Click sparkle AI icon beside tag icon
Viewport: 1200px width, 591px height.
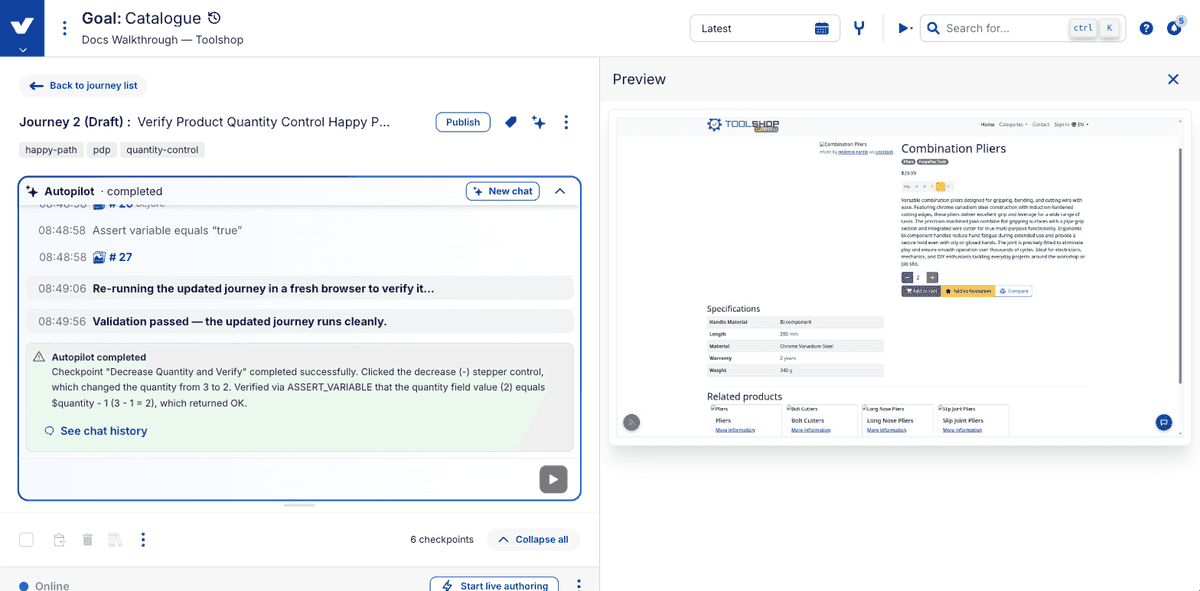point(538,122)
